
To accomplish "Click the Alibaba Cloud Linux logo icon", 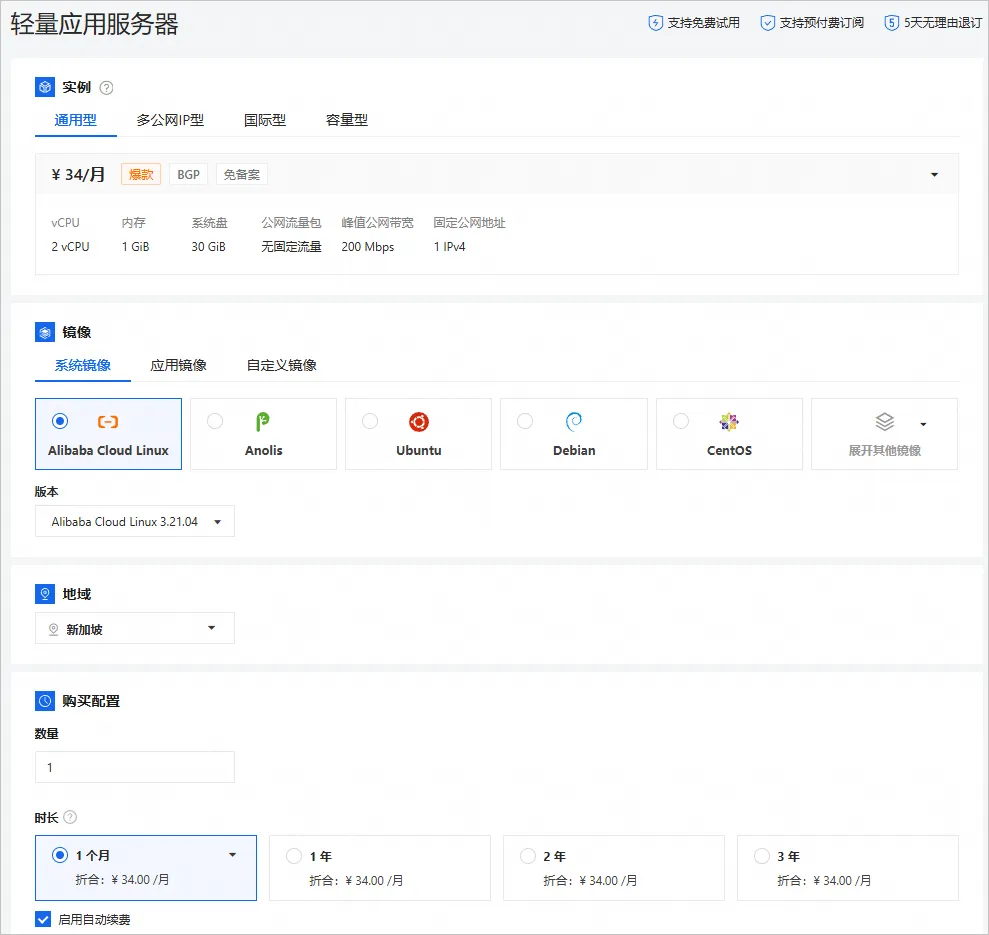I will (x=108, y=421).
